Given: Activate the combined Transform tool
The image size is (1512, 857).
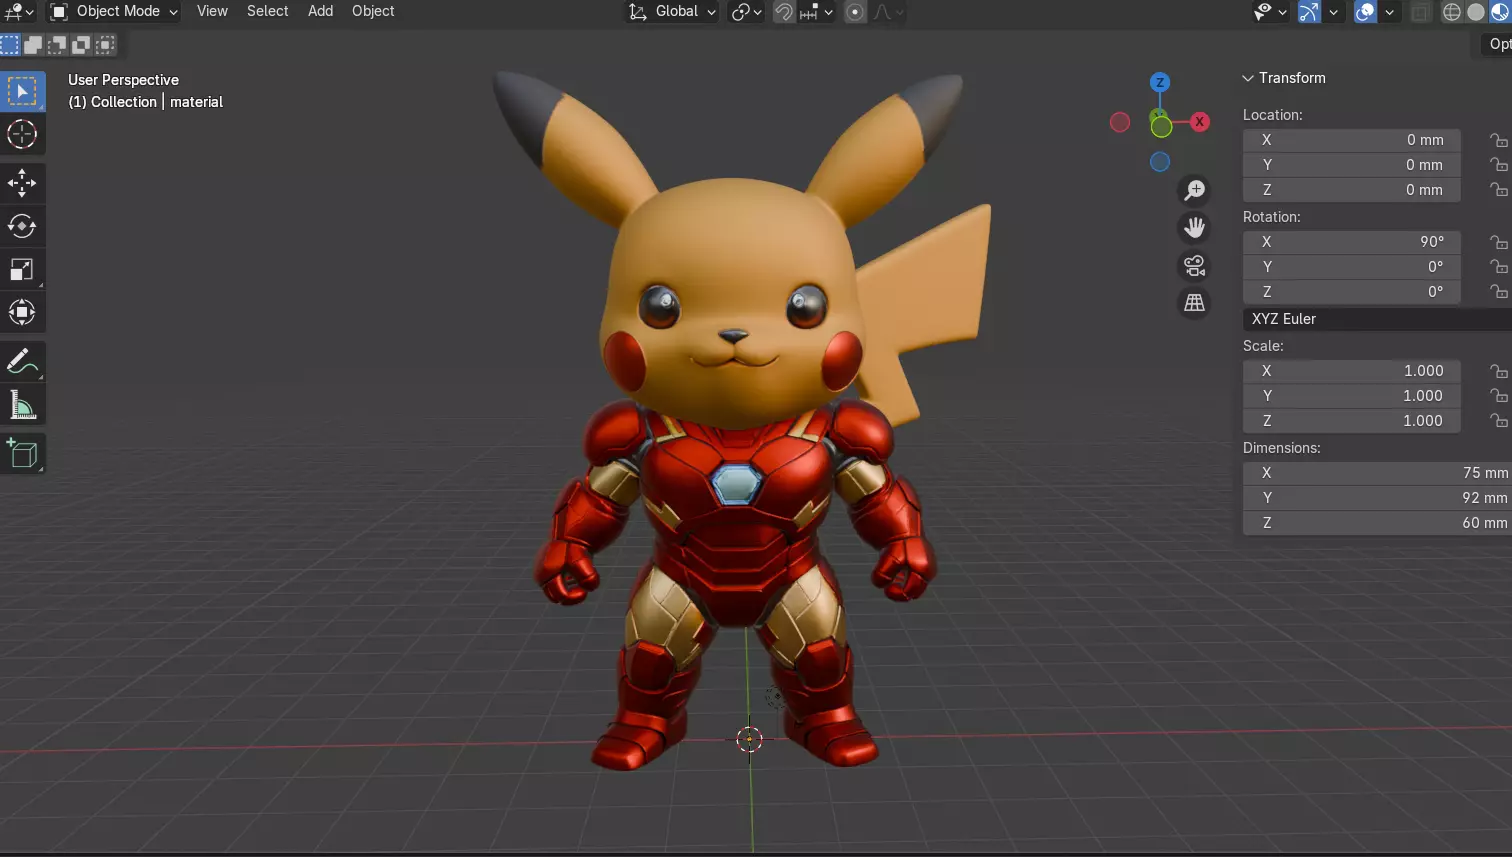Looking at the screenshot, I should point(22,312).
